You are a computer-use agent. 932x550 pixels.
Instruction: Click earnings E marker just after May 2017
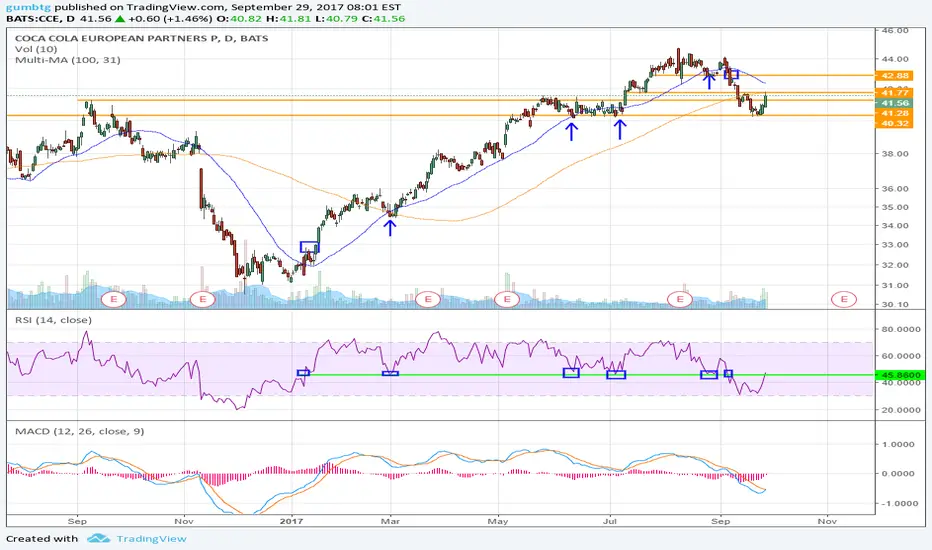tap(507, 299)
